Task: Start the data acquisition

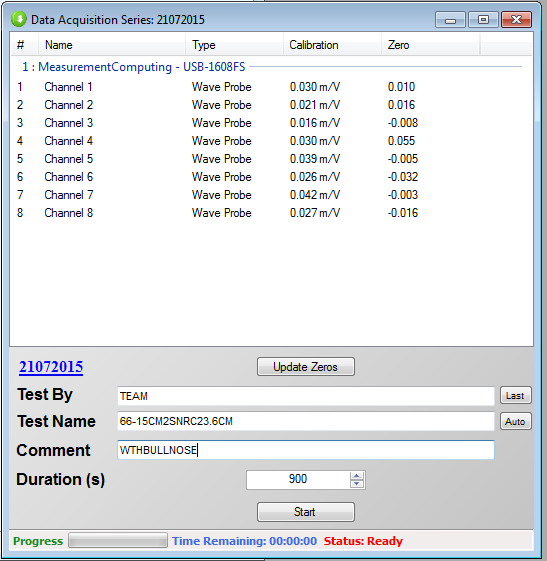Action: (306, 512)
